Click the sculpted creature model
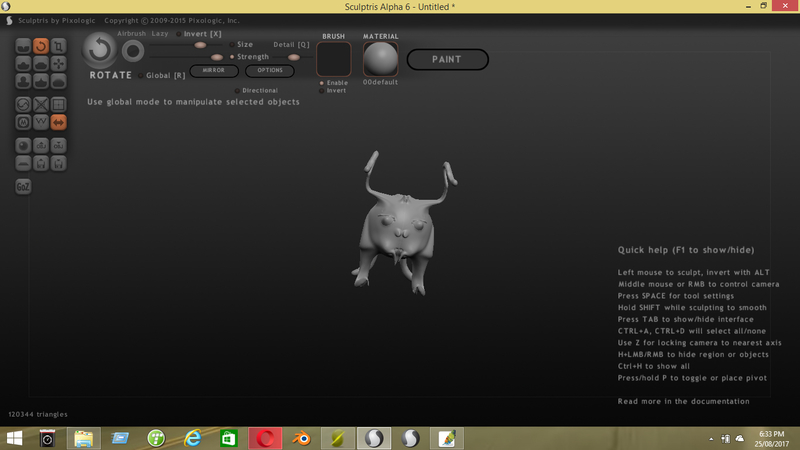 (x=403, y=223)
